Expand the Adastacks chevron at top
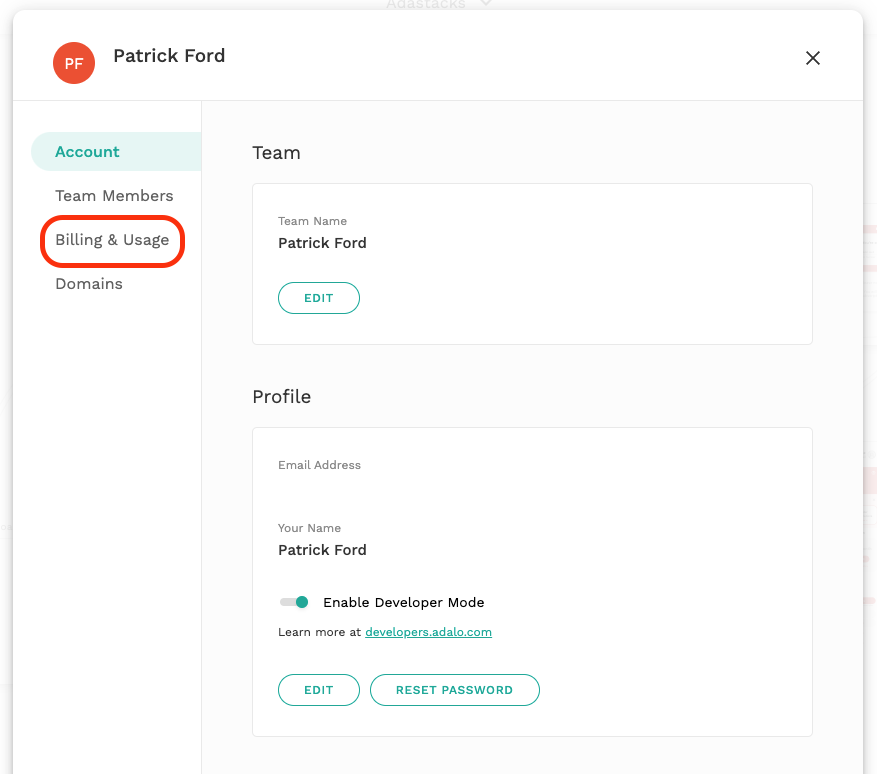 pos(487,5)
